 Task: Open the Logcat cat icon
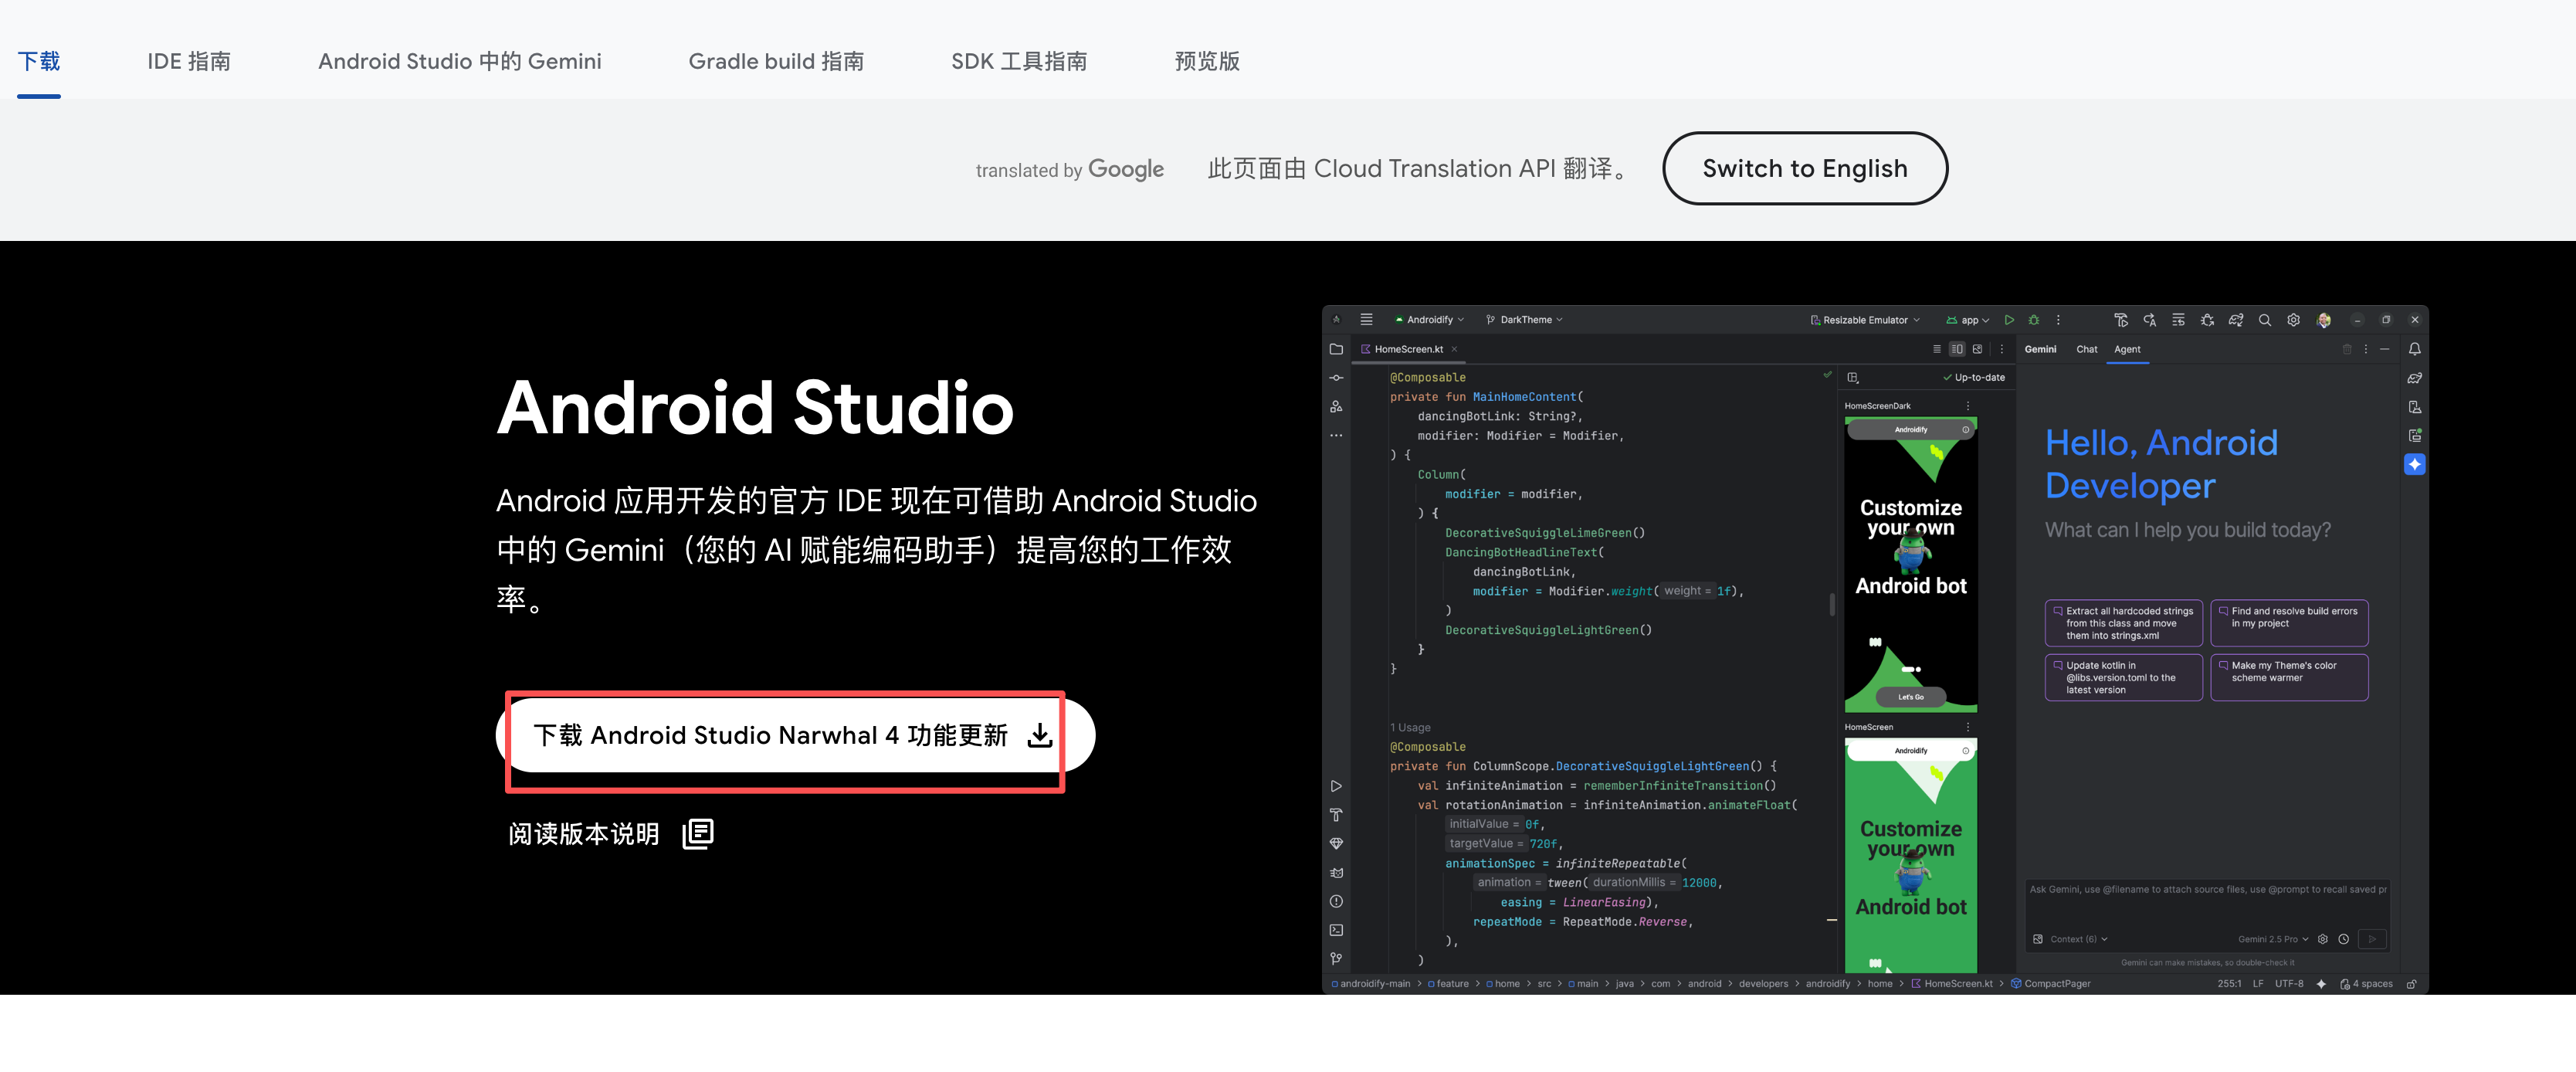pyautogui.click(x=1336, y=873)
